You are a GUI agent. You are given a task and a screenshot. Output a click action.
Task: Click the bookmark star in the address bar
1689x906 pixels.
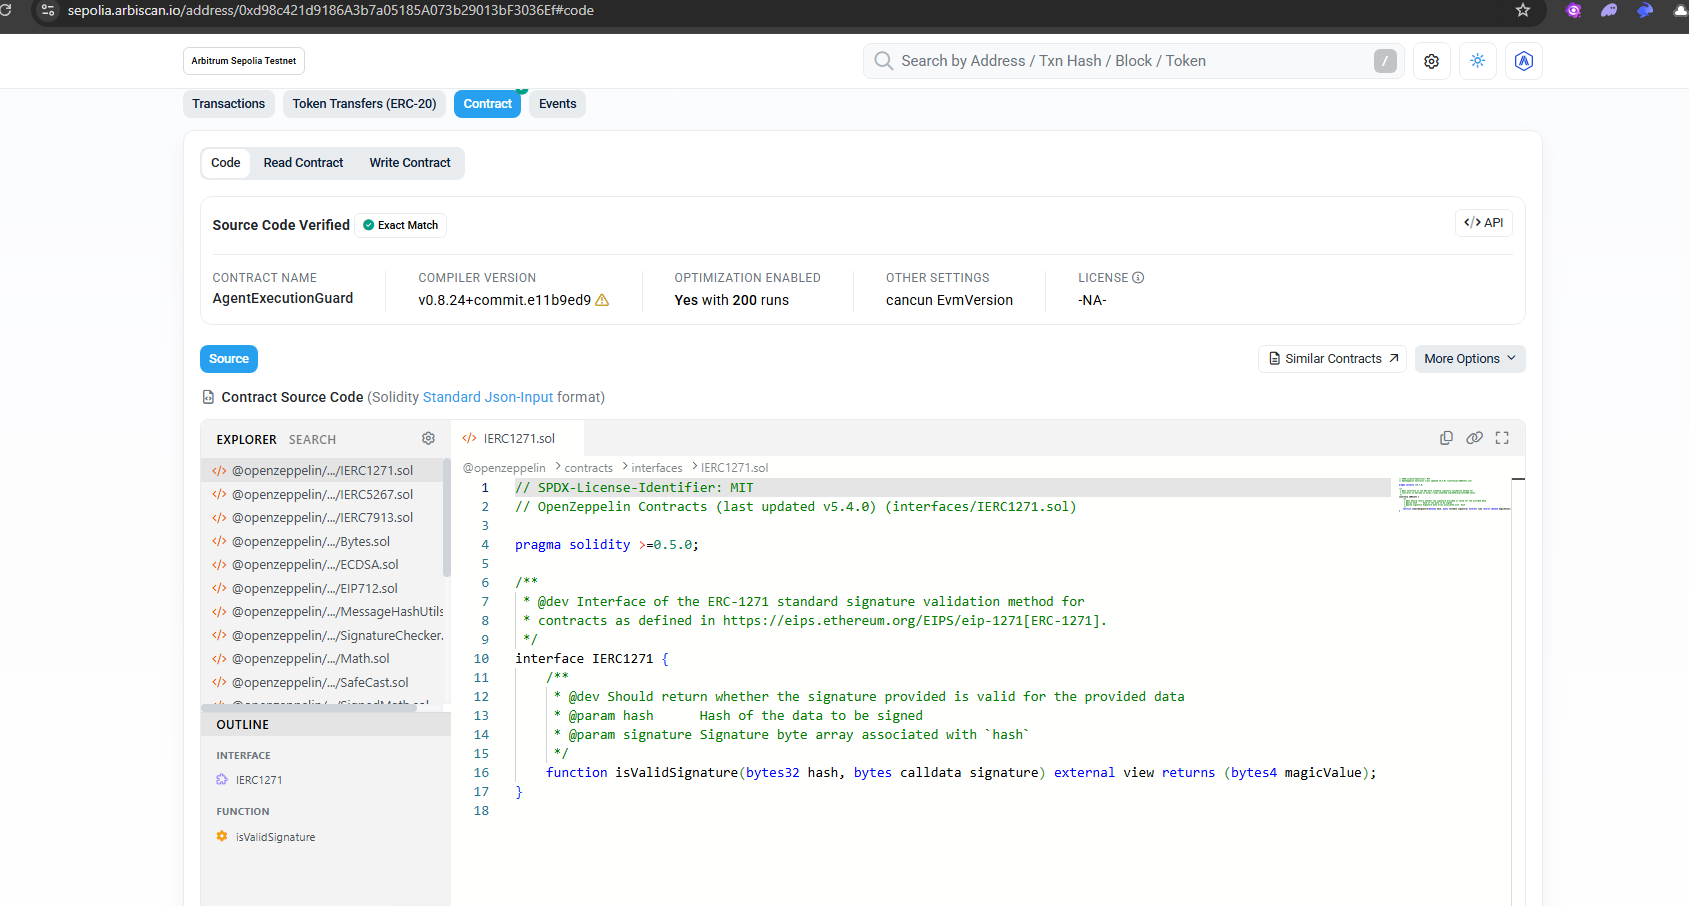tap(1523, 10)
